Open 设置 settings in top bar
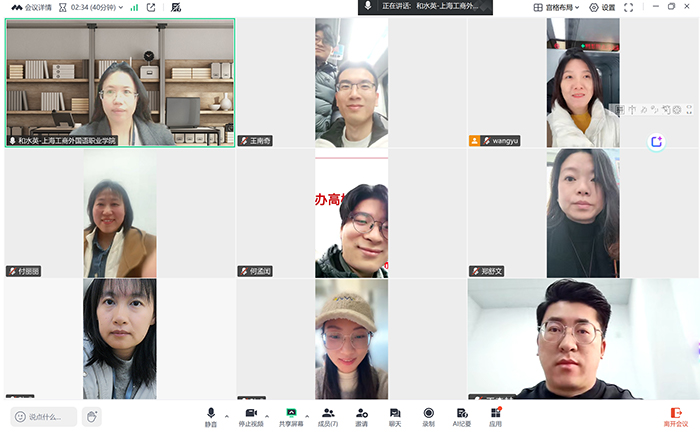The image size is (700, 436). pyautogui.click(x=602, y=7)
